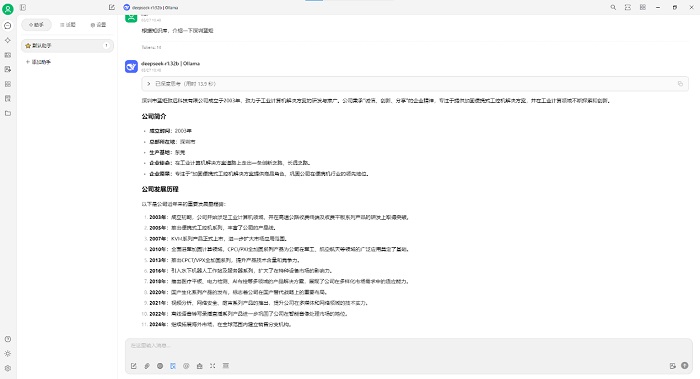Click the add assistant plus button
This screenshot has width=700, height=379.
38,62
